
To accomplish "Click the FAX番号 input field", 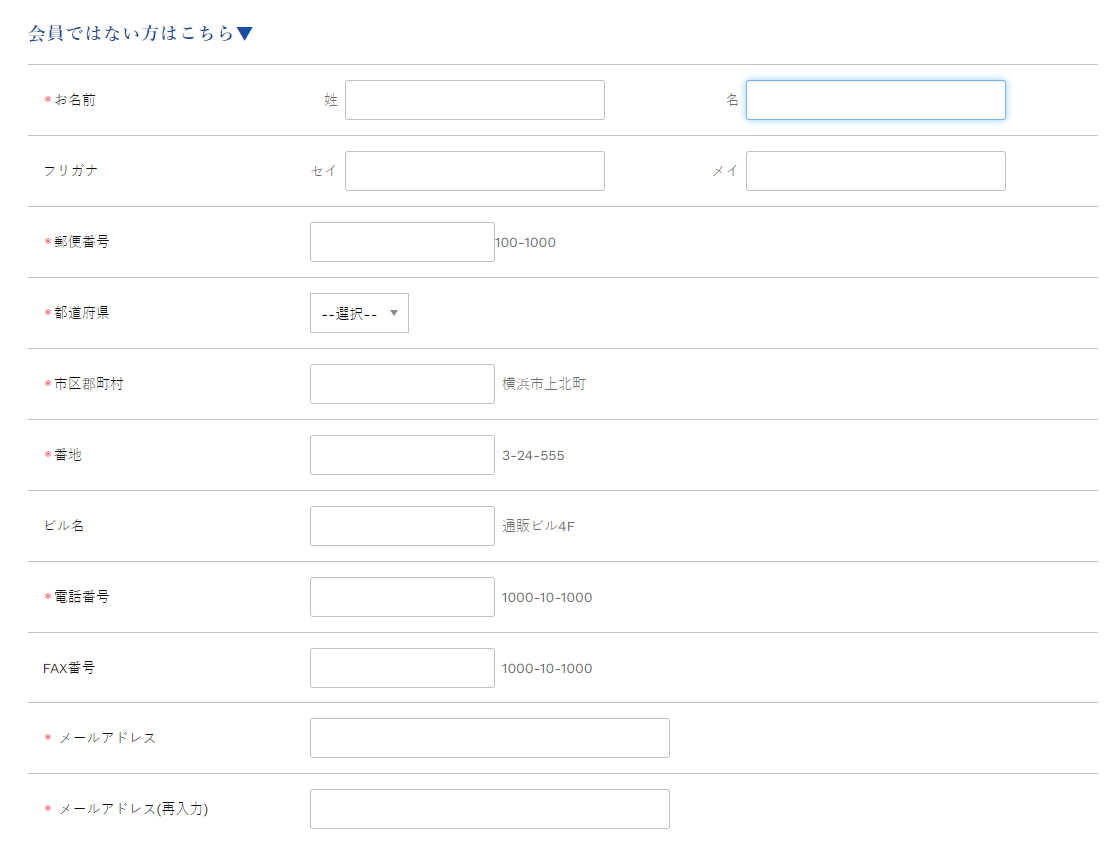I will pyautogui.click(x=402, y=668).
